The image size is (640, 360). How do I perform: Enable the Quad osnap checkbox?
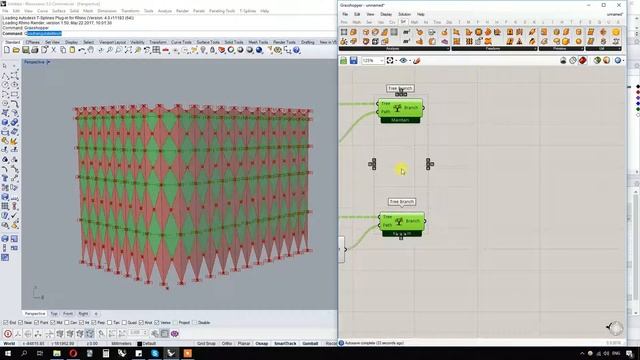(x=124, y=322)
